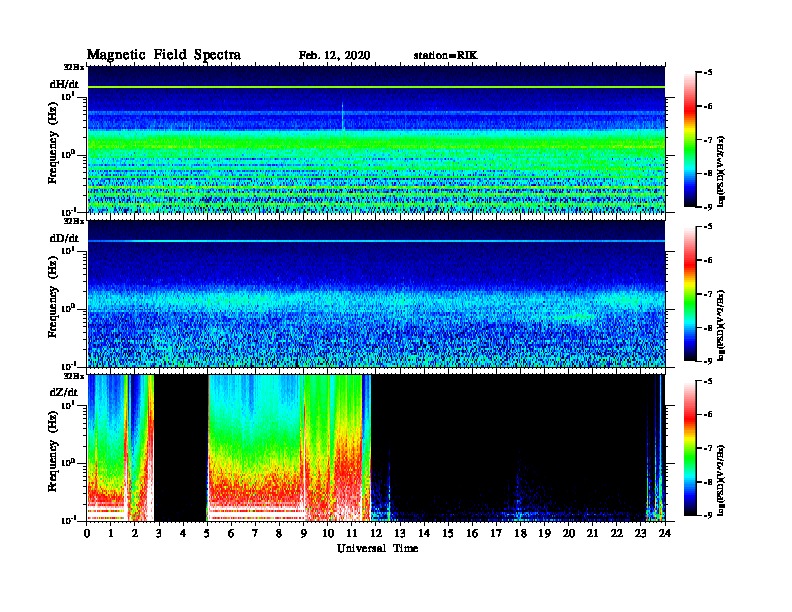Click the "-8" value on the dZ/dt colorbar
The width and height of the screenshot is (792, 612).
(708, 482)
